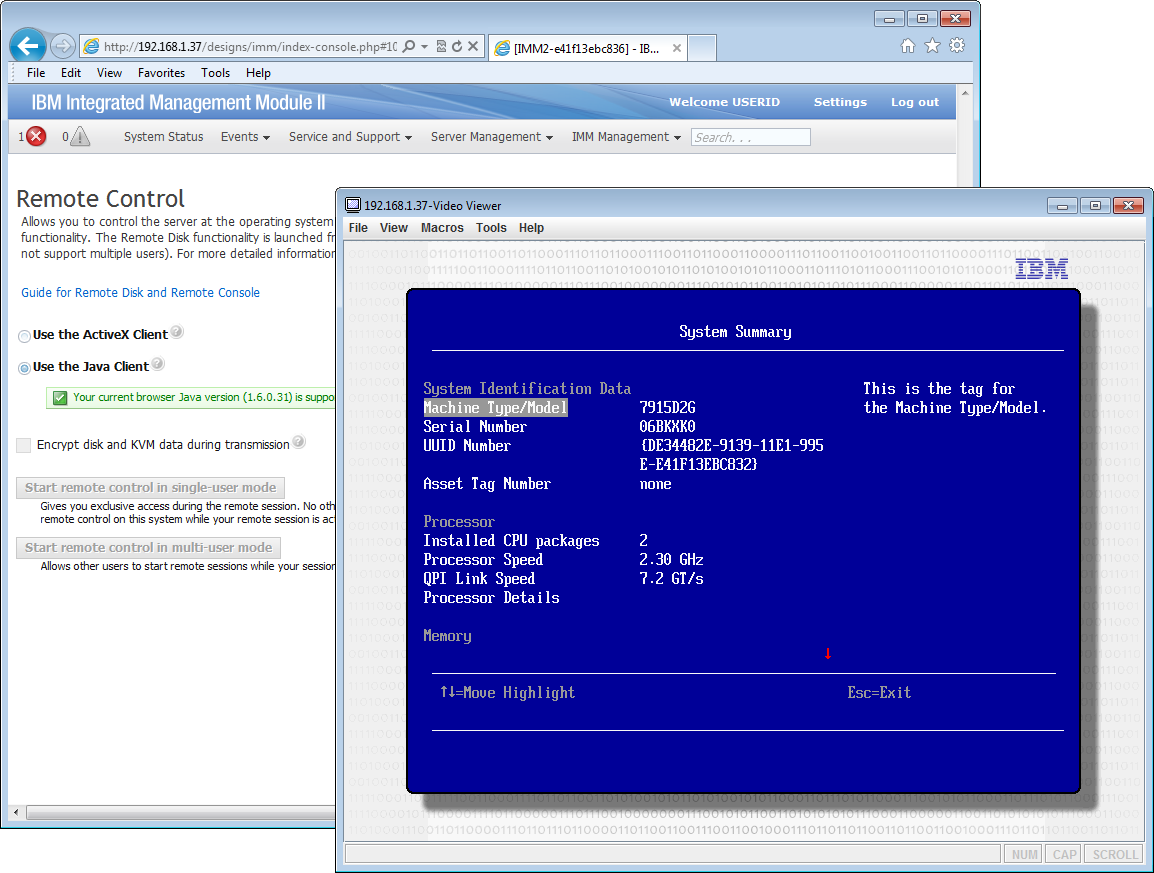This screenshot has width=1154, height=873.
Task: Click the compatibility view icon in address bar
Action: click(441, 46)
